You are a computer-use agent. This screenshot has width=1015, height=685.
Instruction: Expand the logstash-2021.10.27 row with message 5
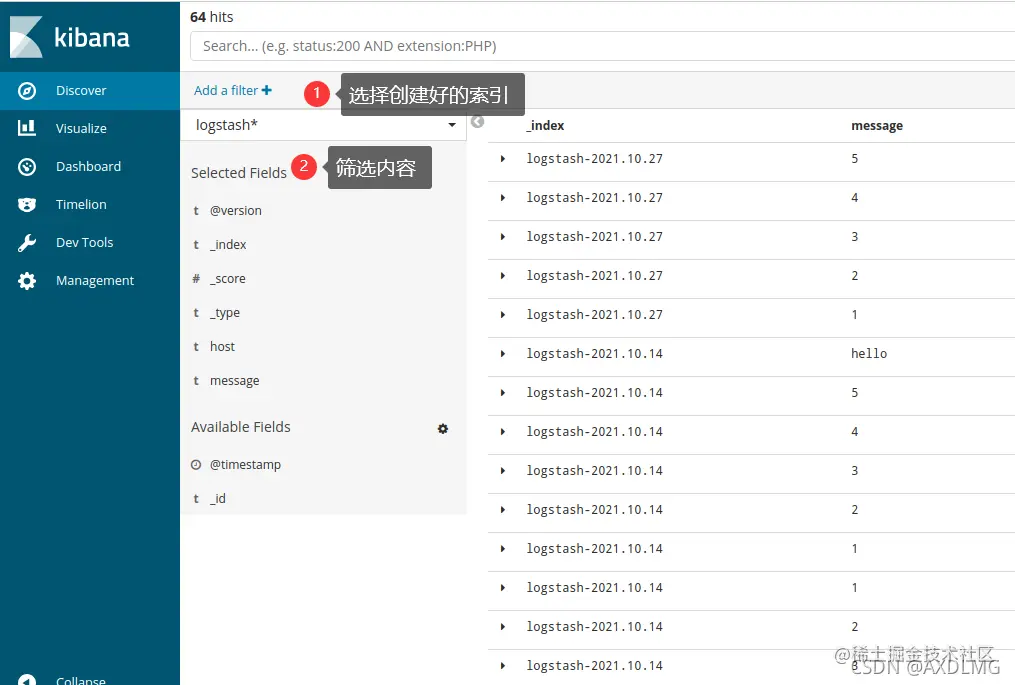click(x=502, y=159)
